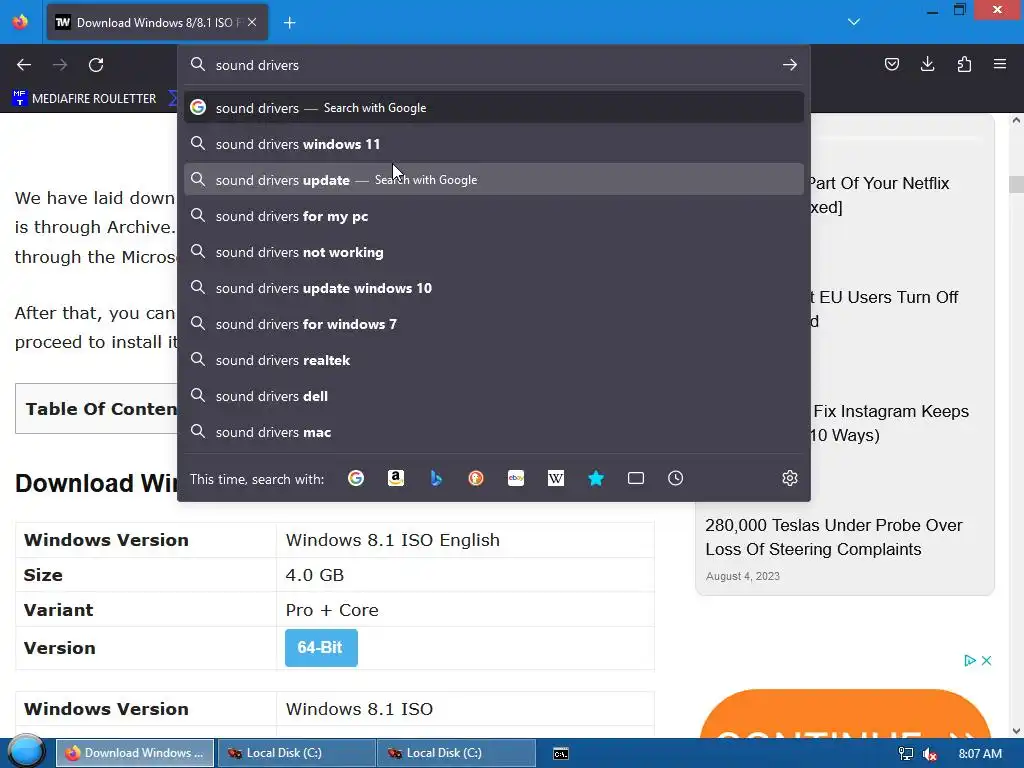Close the Download Windows 8/8.1 ISO tab
The height and width of the screenshot is (768, 1024).
pos(252,22)
